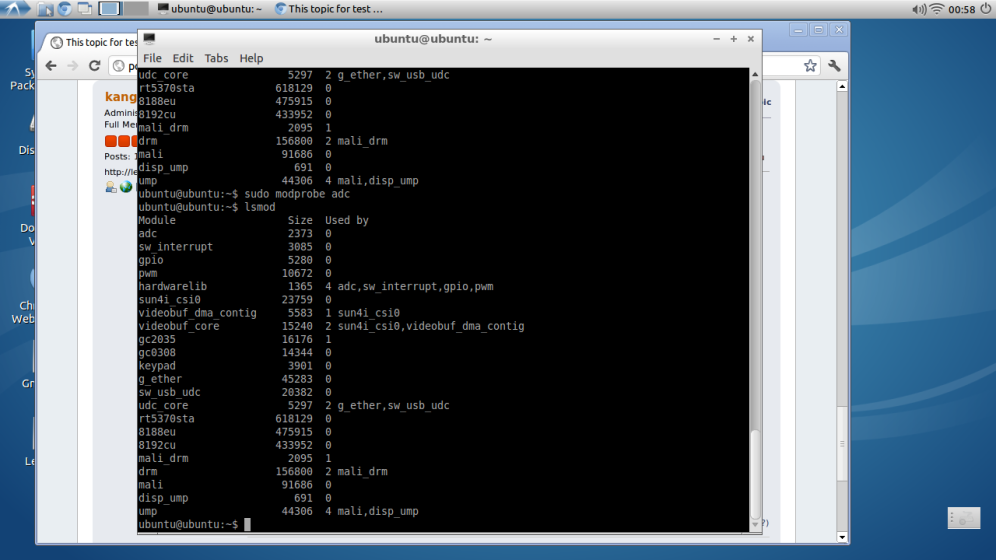The height and width of the screenshot is (560, 996).
Task: Open the browser wrench settings menu
Action: coord(834,65)
